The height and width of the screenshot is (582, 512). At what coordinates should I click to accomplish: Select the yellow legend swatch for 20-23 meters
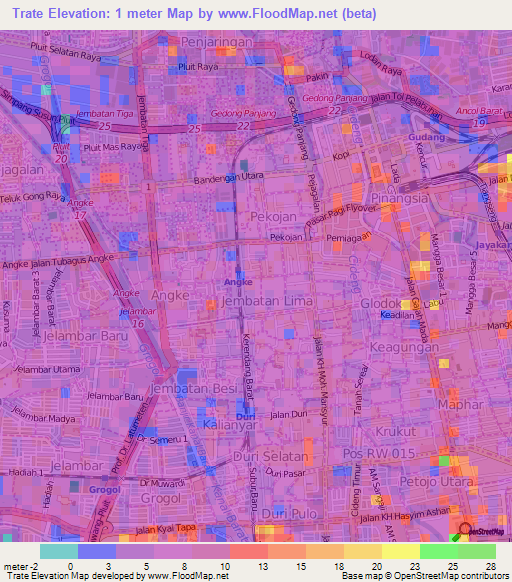coord(401,551)
